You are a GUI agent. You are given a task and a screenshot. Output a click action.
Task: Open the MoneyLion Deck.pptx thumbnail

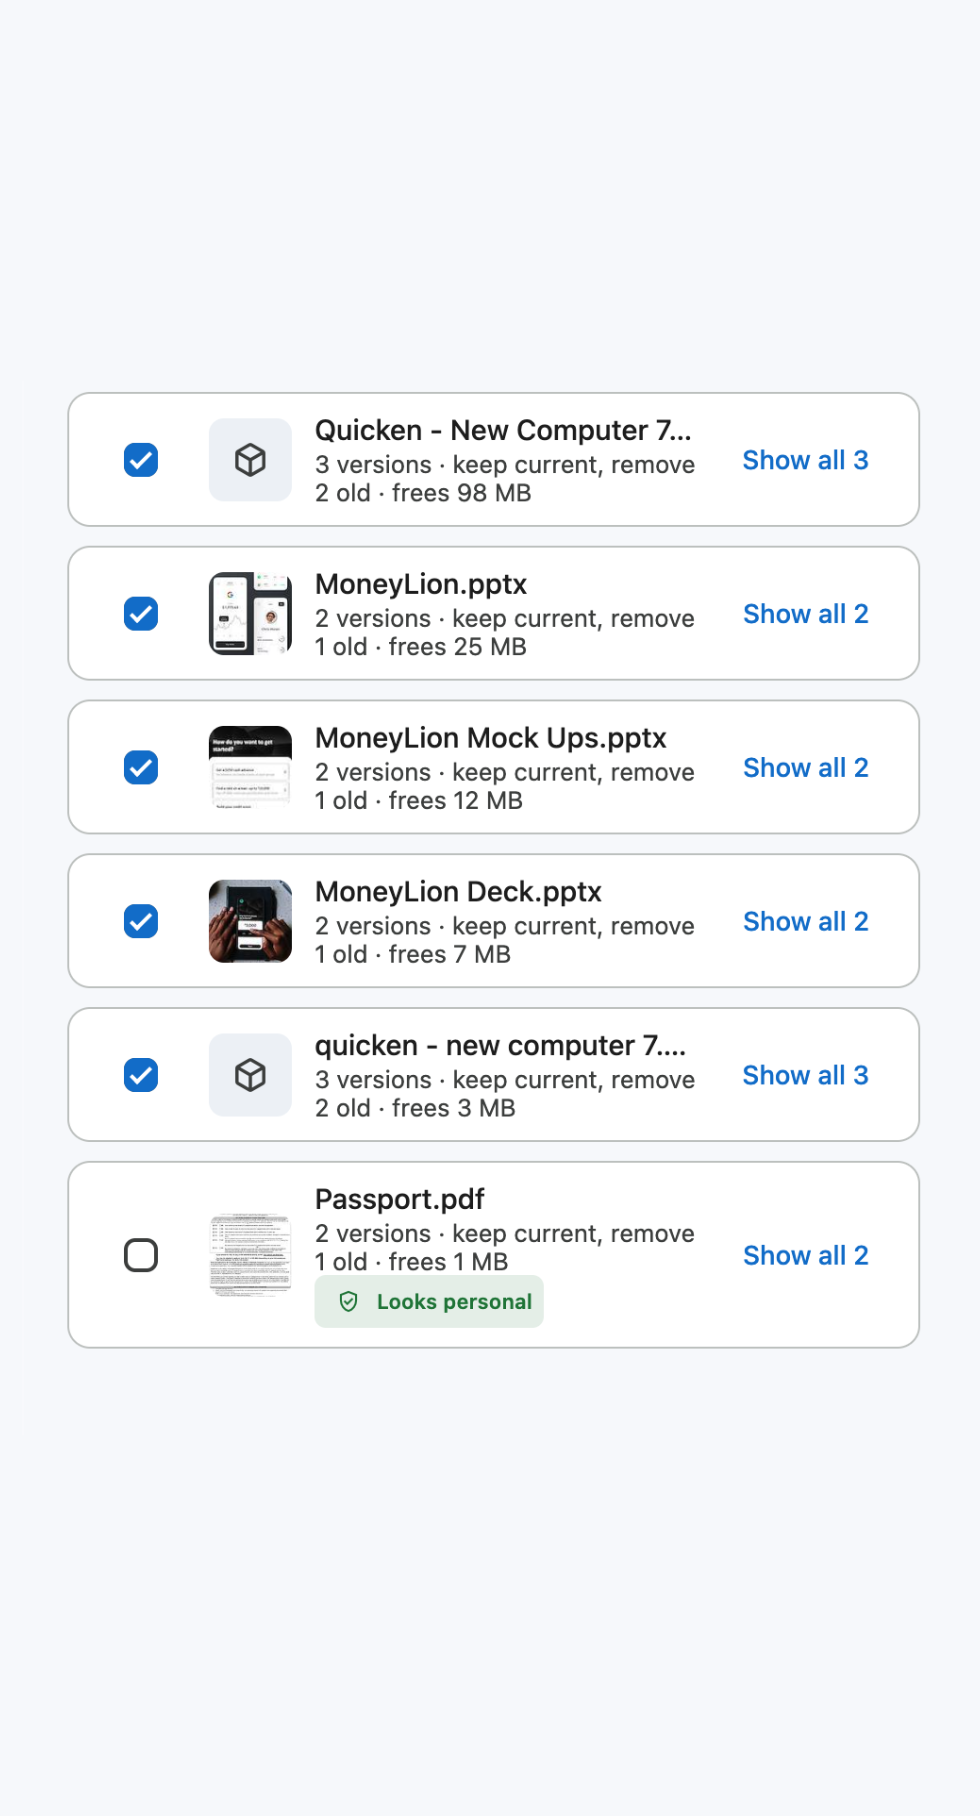[x=250, y=921]
